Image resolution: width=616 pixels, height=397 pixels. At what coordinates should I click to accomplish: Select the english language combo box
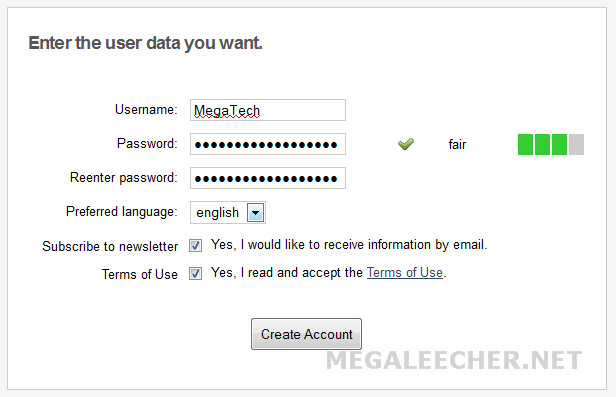(x=228, y=212)
